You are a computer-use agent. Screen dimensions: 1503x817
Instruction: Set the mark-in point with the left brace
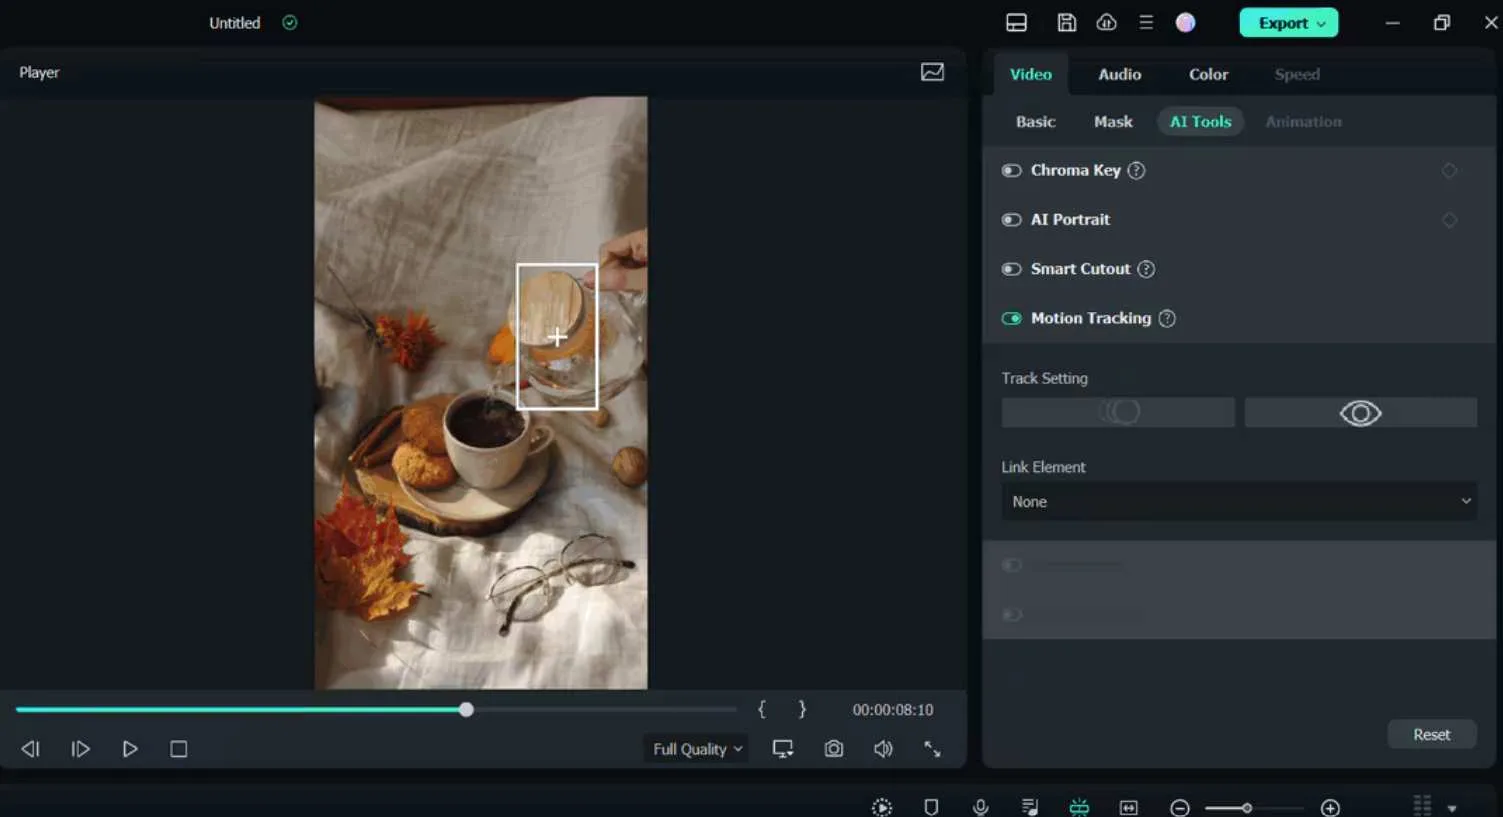tap(762, 710)
